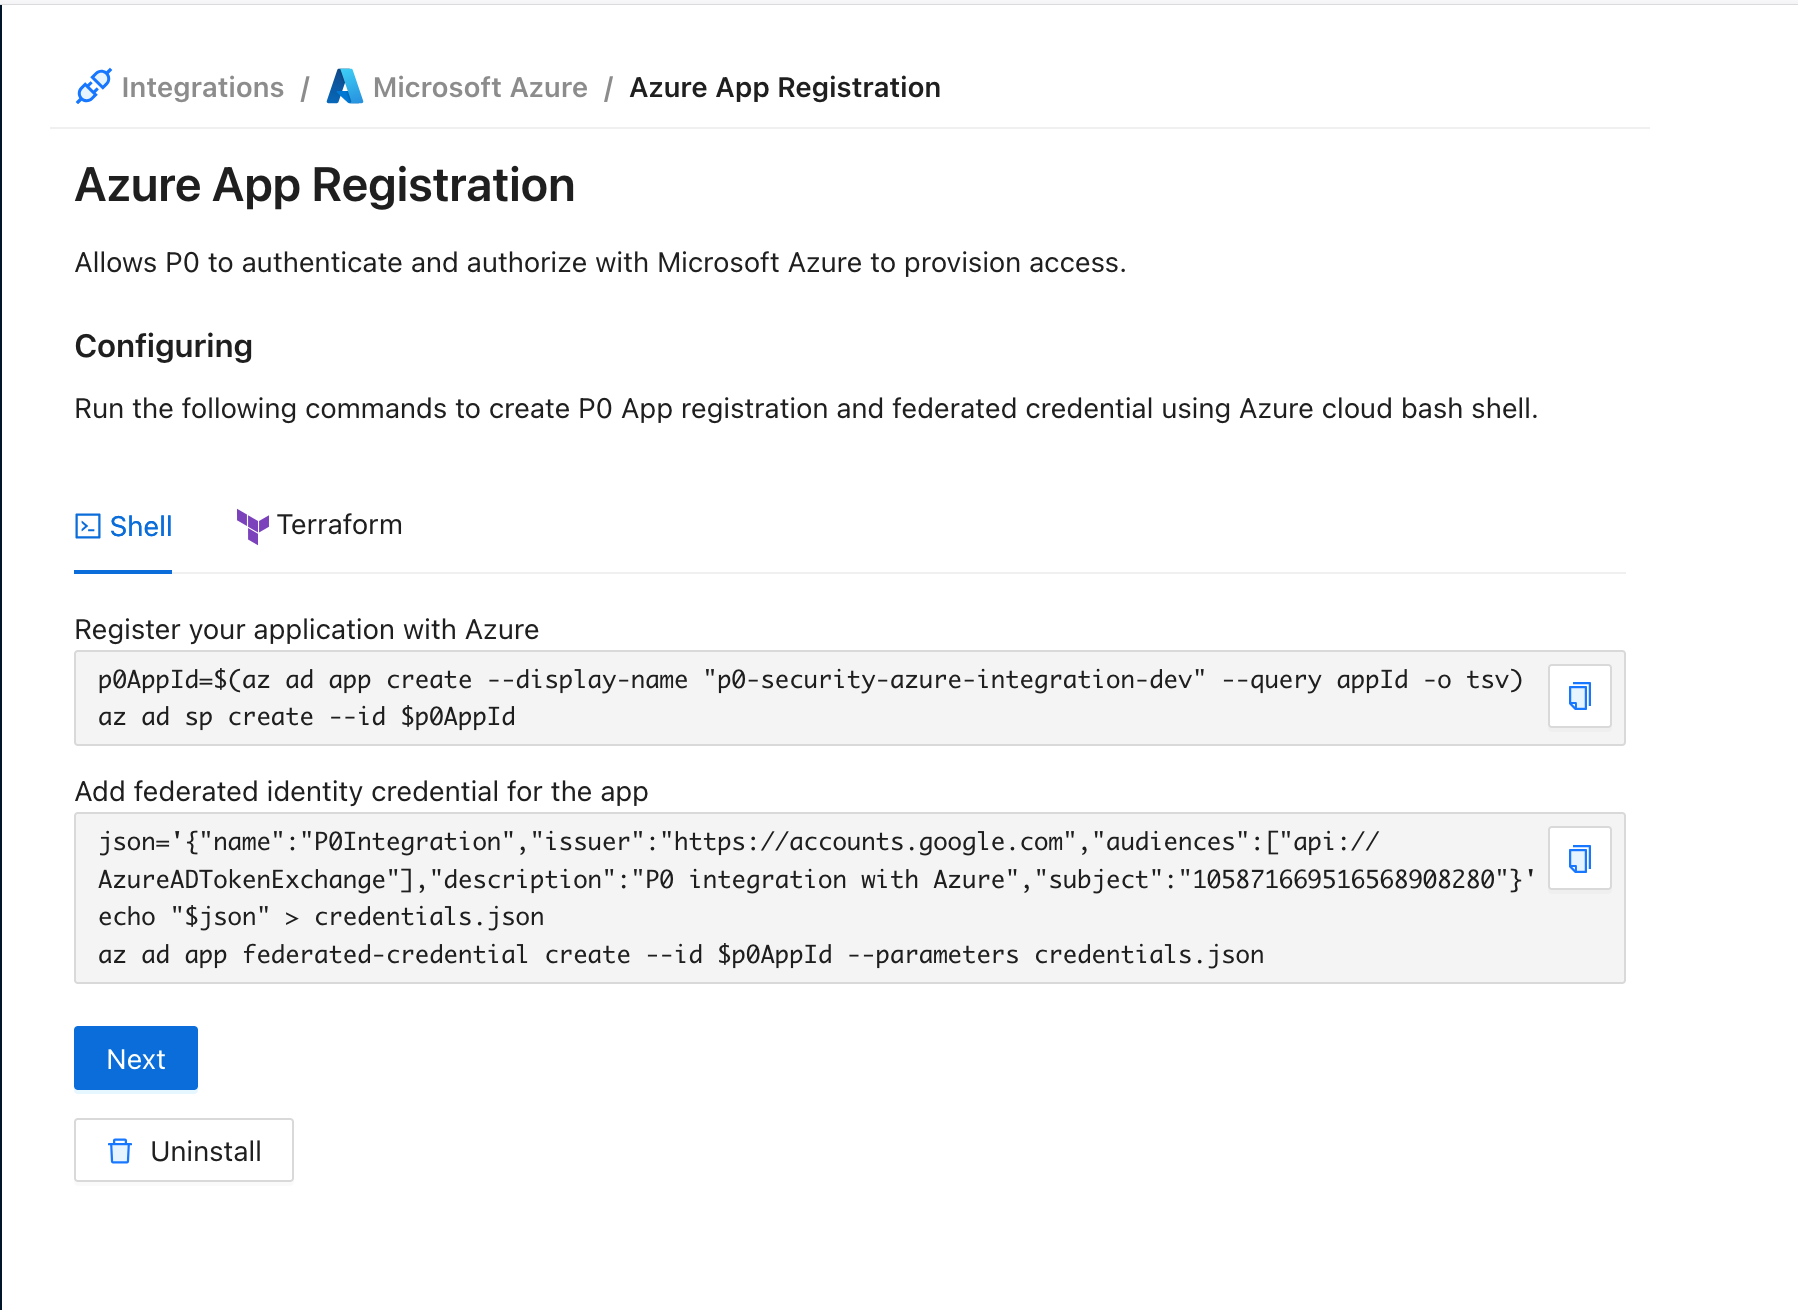This screenshot has width=1798, height=1310.
Task: Open the Integrations breadcrumb link
Action: pyautogui.click(x=202, y=88)
